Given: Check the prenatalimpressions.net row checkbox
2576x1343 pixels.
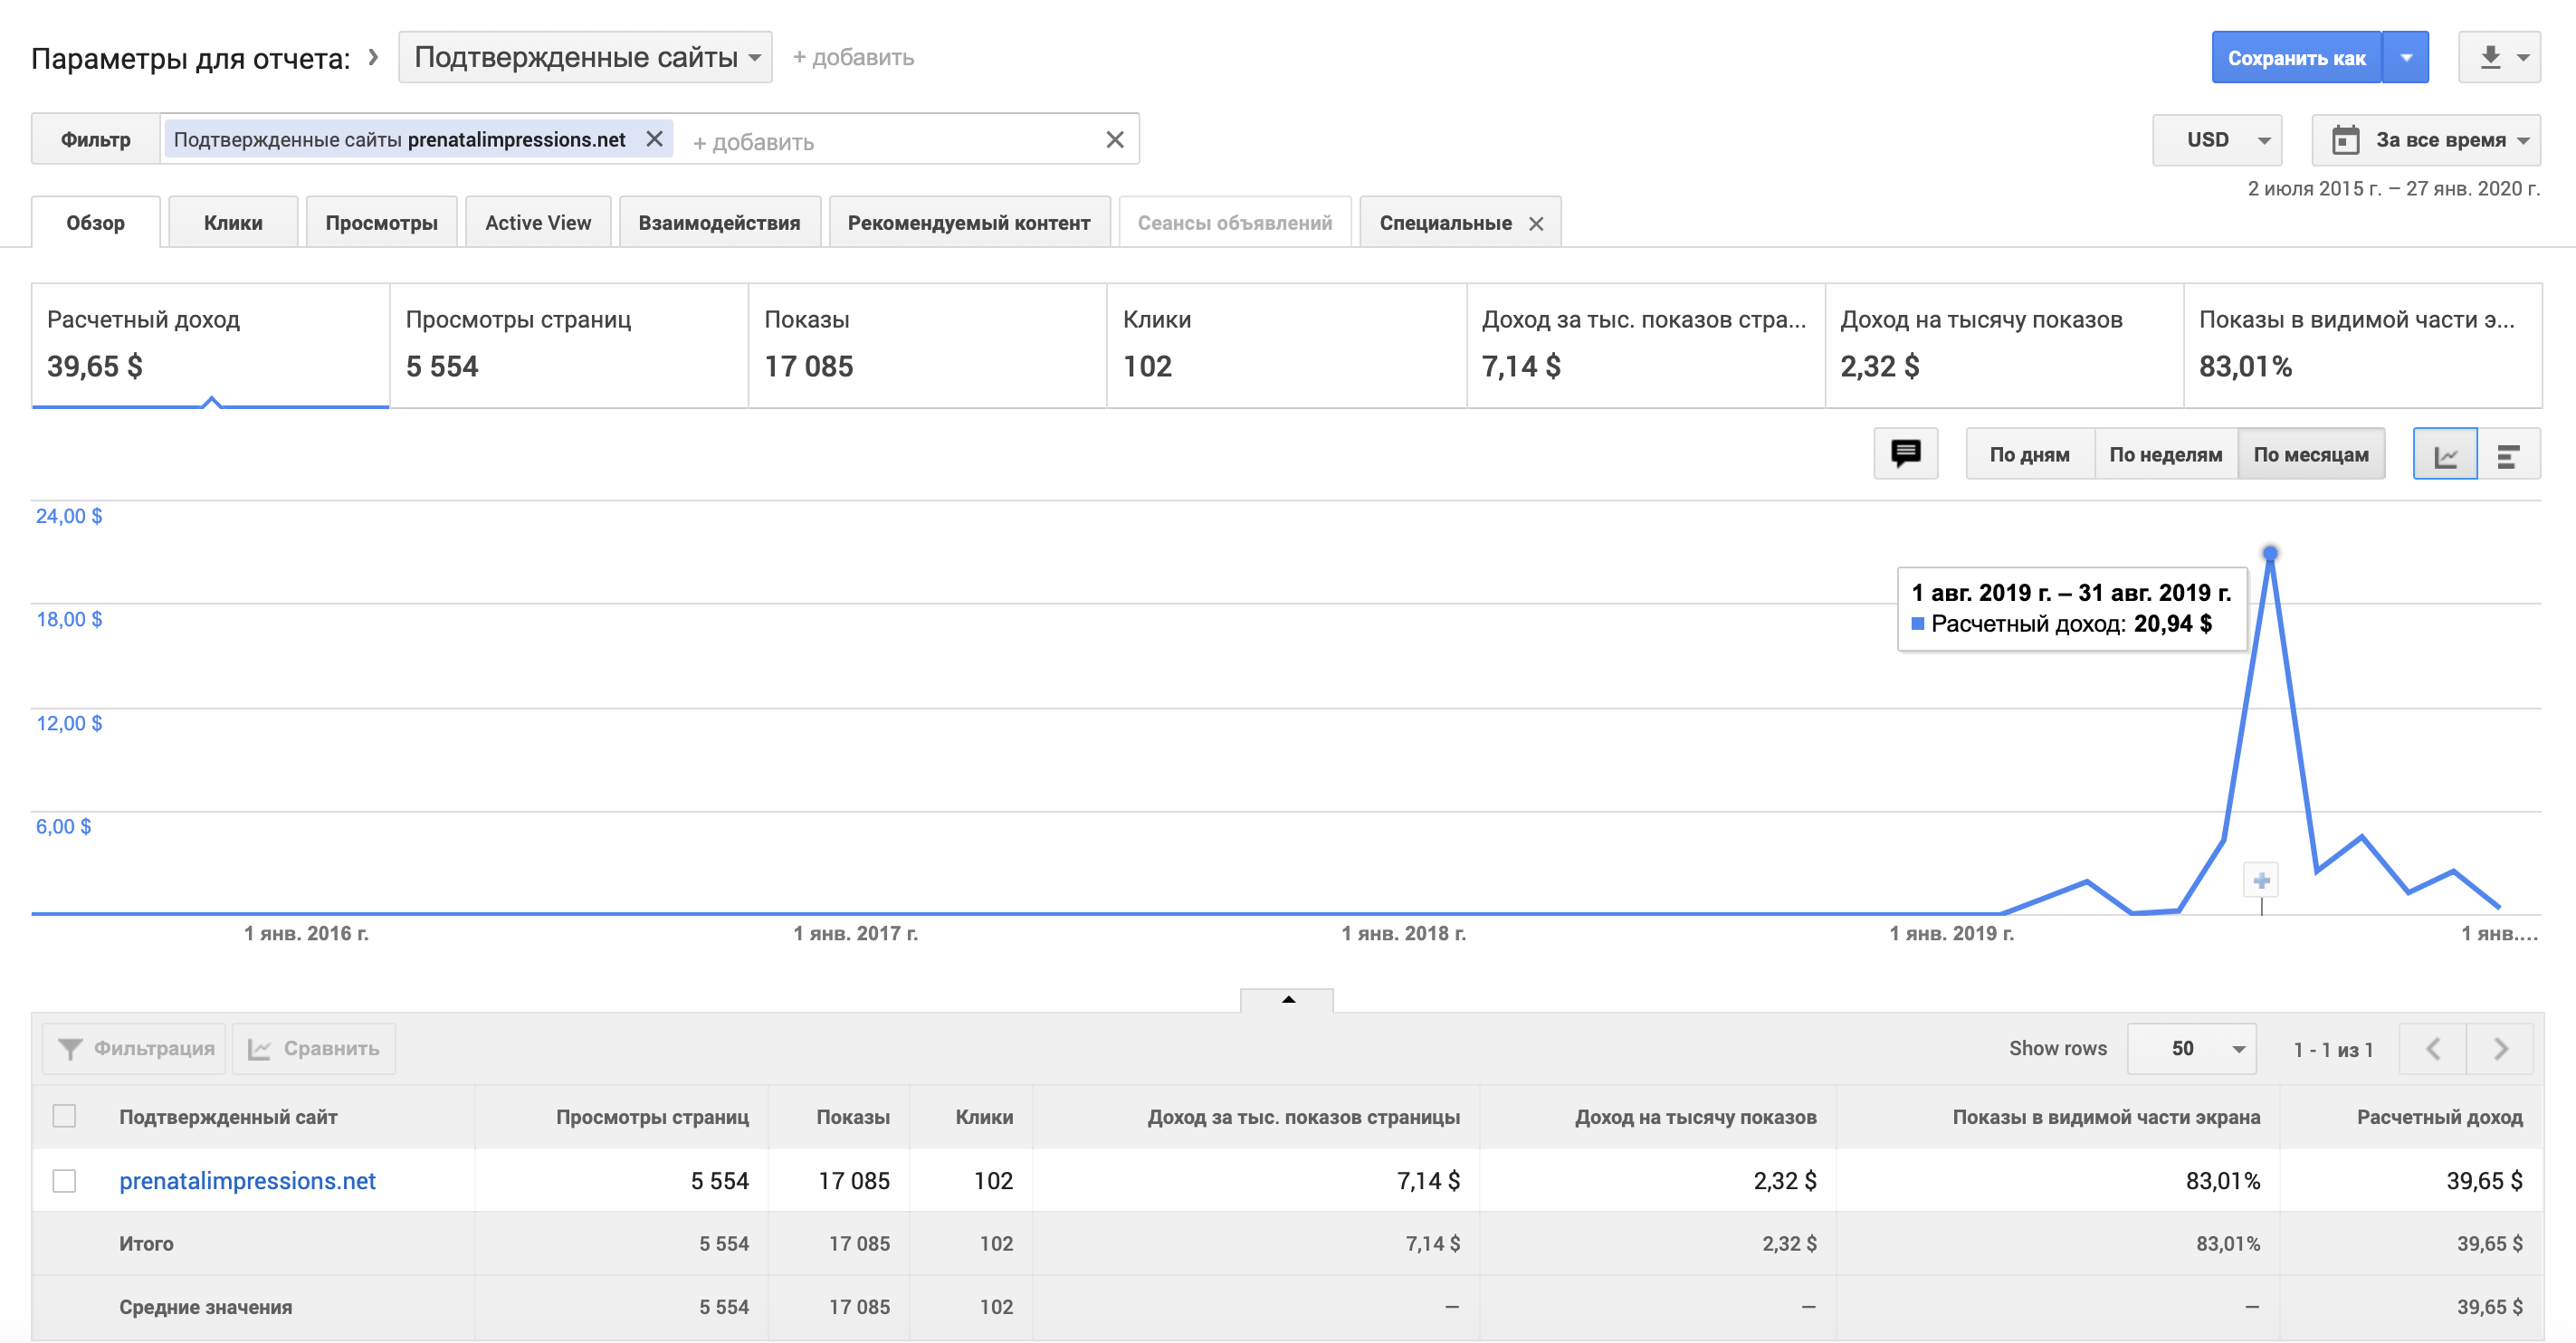Looking at the screenshot, I should pyautogui.click(x=64, y=1180).
